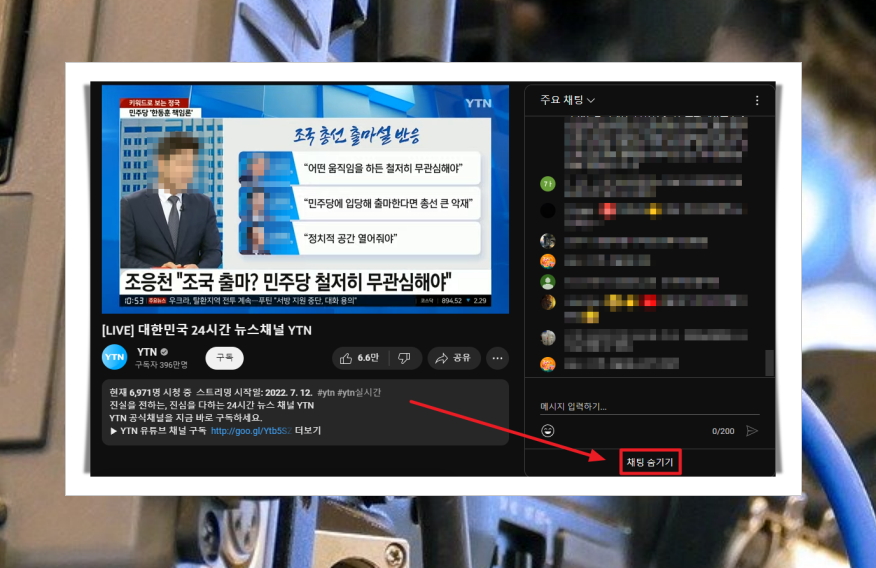Click the #ytn hashtag
876x568 pixels.
326,393
